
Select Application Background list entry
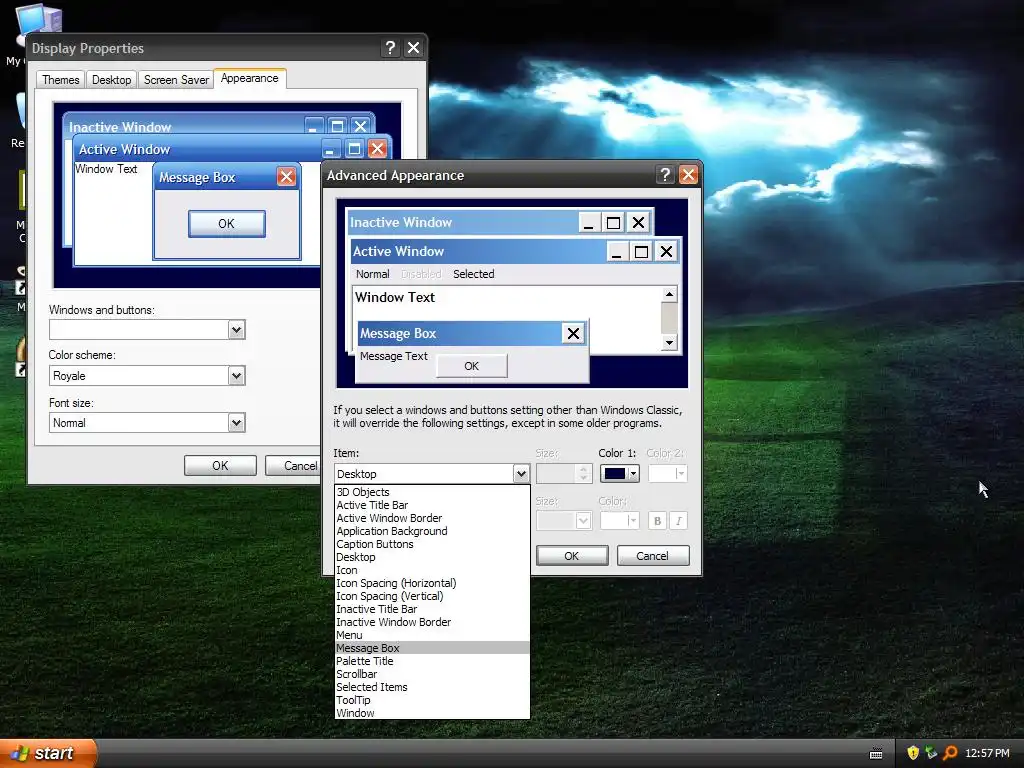(x=432, y=532)
